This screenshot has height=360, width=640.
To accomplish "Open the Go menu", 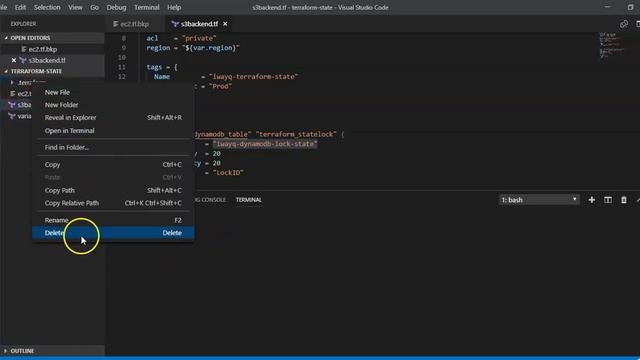I will [x=94, y=7].
